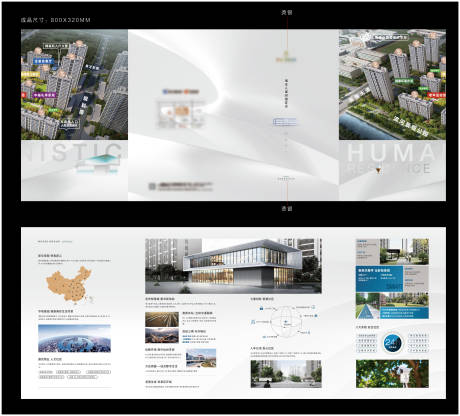
Task: Select the street entrance photo with pedestrian
Action: pyautogui.click(x=286, y=374)
